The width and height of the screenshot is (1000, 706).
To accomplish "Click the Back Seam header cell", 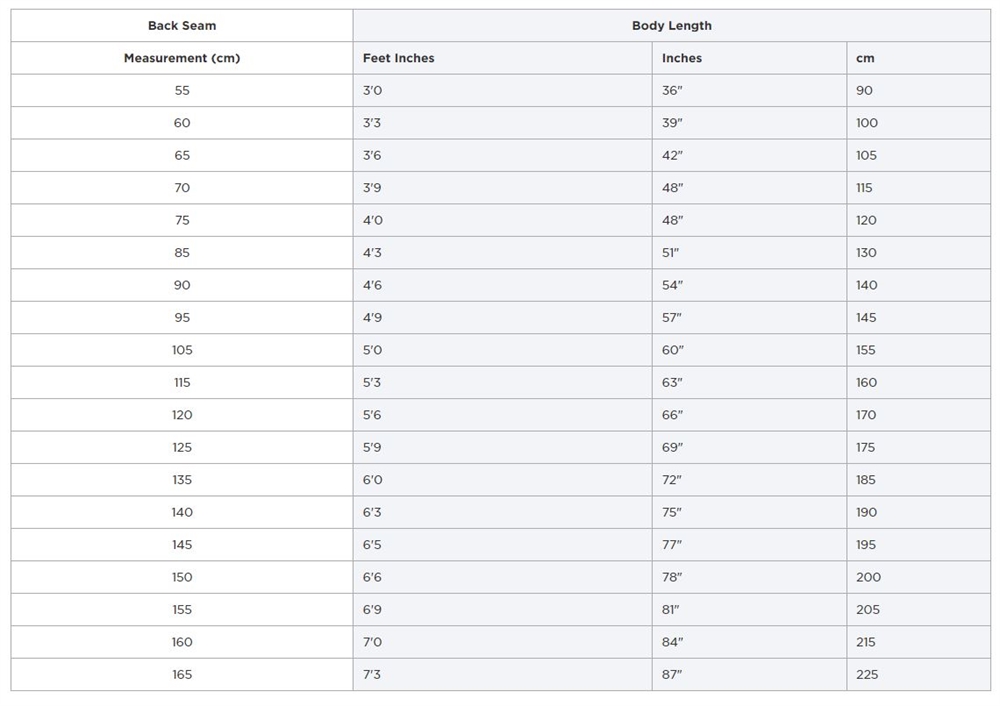I will pyautogui.click(x=182, y=26).
